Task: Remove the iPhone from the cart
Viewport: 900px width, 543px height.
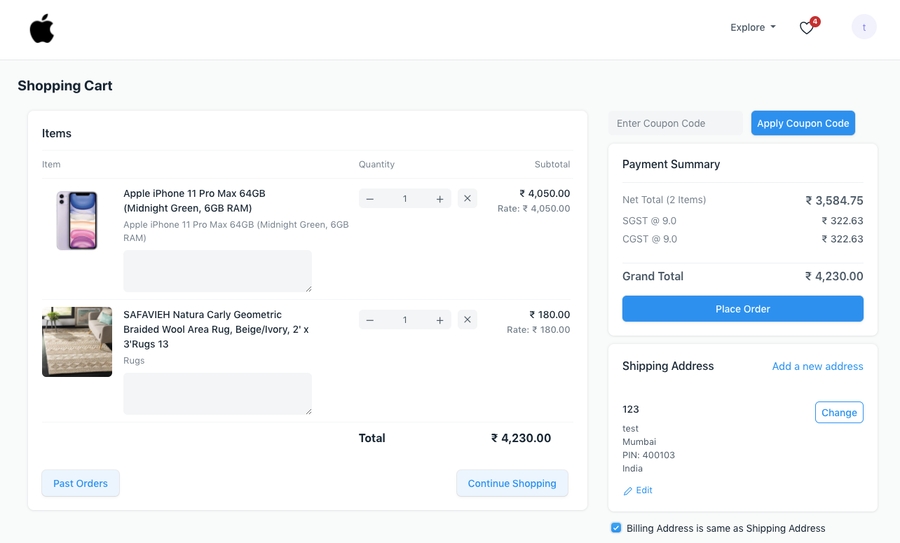Action: pos(467,199)
